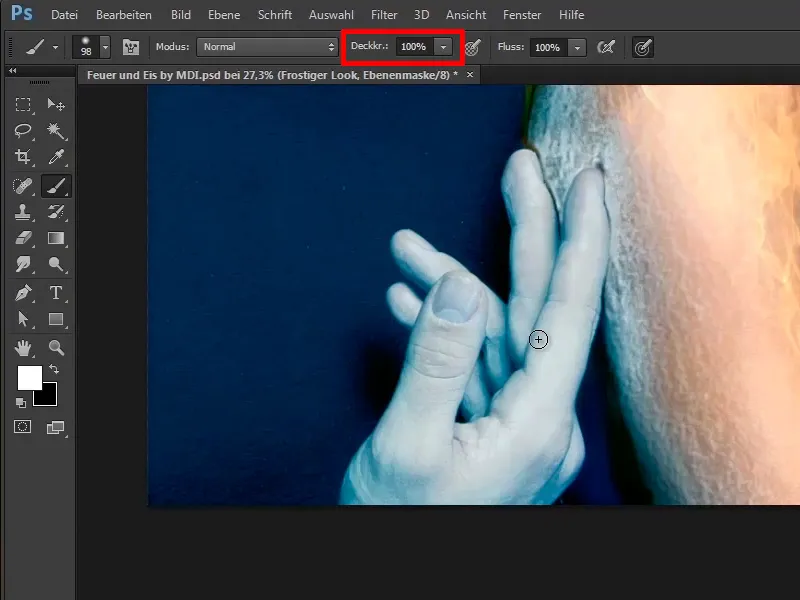The image size is (800, 600).
Task: Toggle Quick Mask mode
Action: pyautogui.click(x=22, y=427)
